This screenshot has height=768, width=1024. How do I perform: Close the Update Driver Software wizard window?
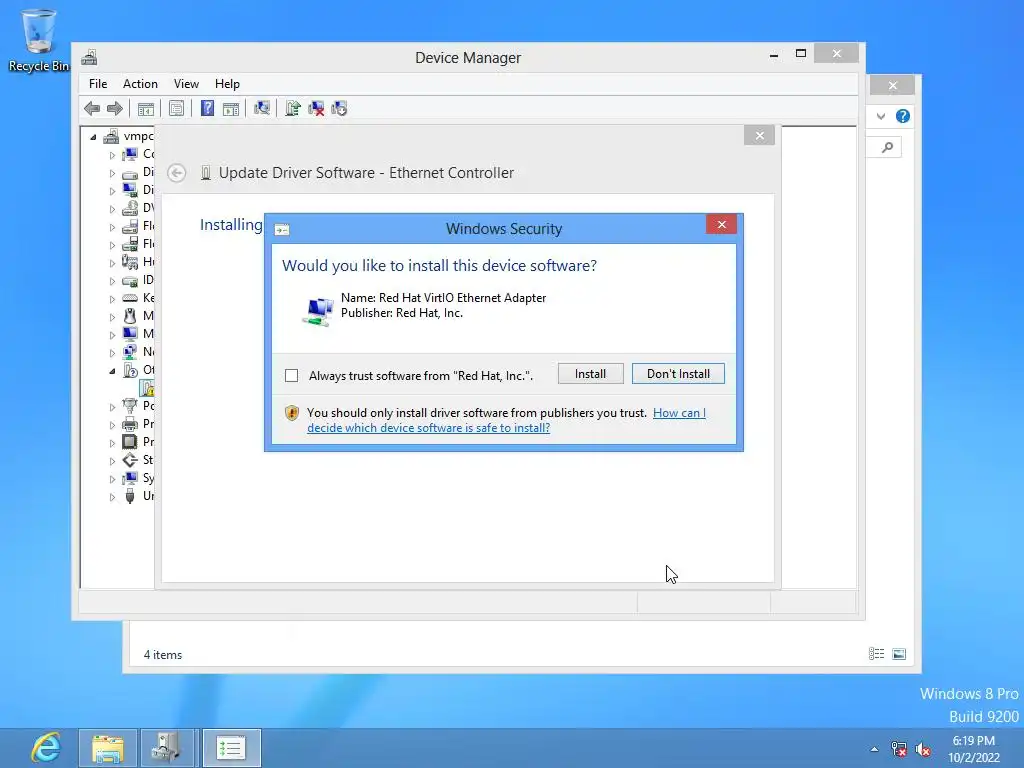pyautogui.click(x=760, y=135)
